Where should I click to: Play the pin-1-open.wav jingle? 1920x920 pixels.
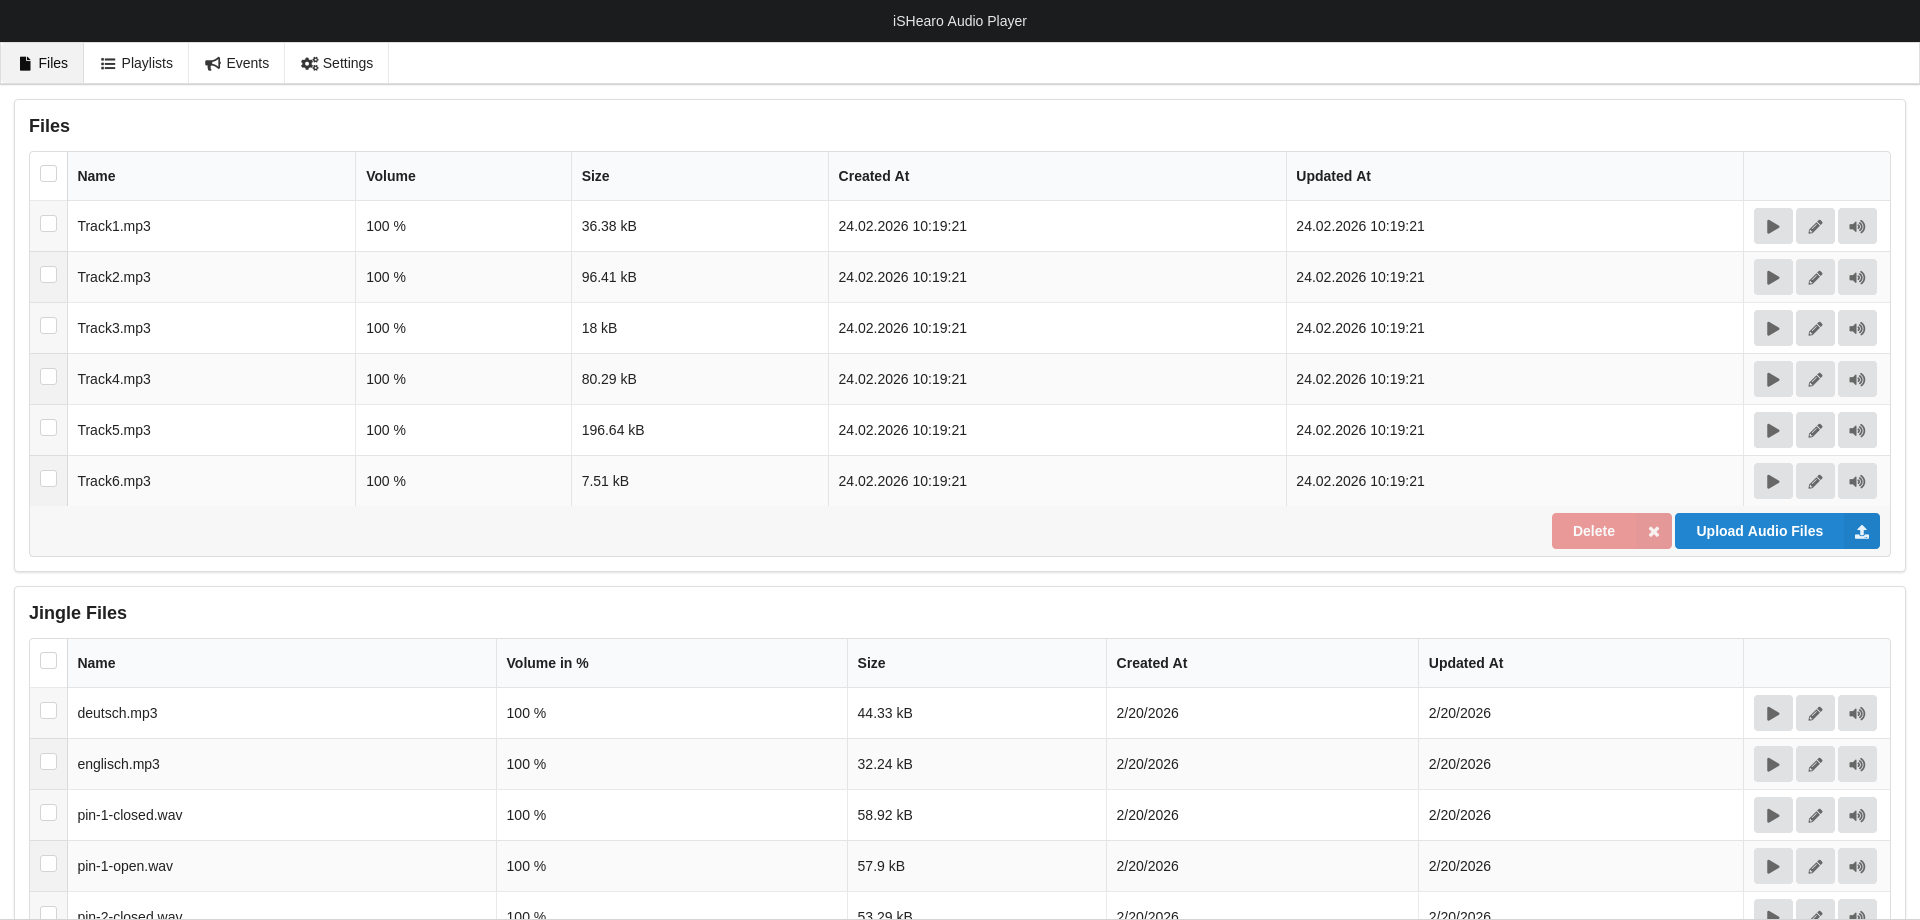tap(1772, 867)
